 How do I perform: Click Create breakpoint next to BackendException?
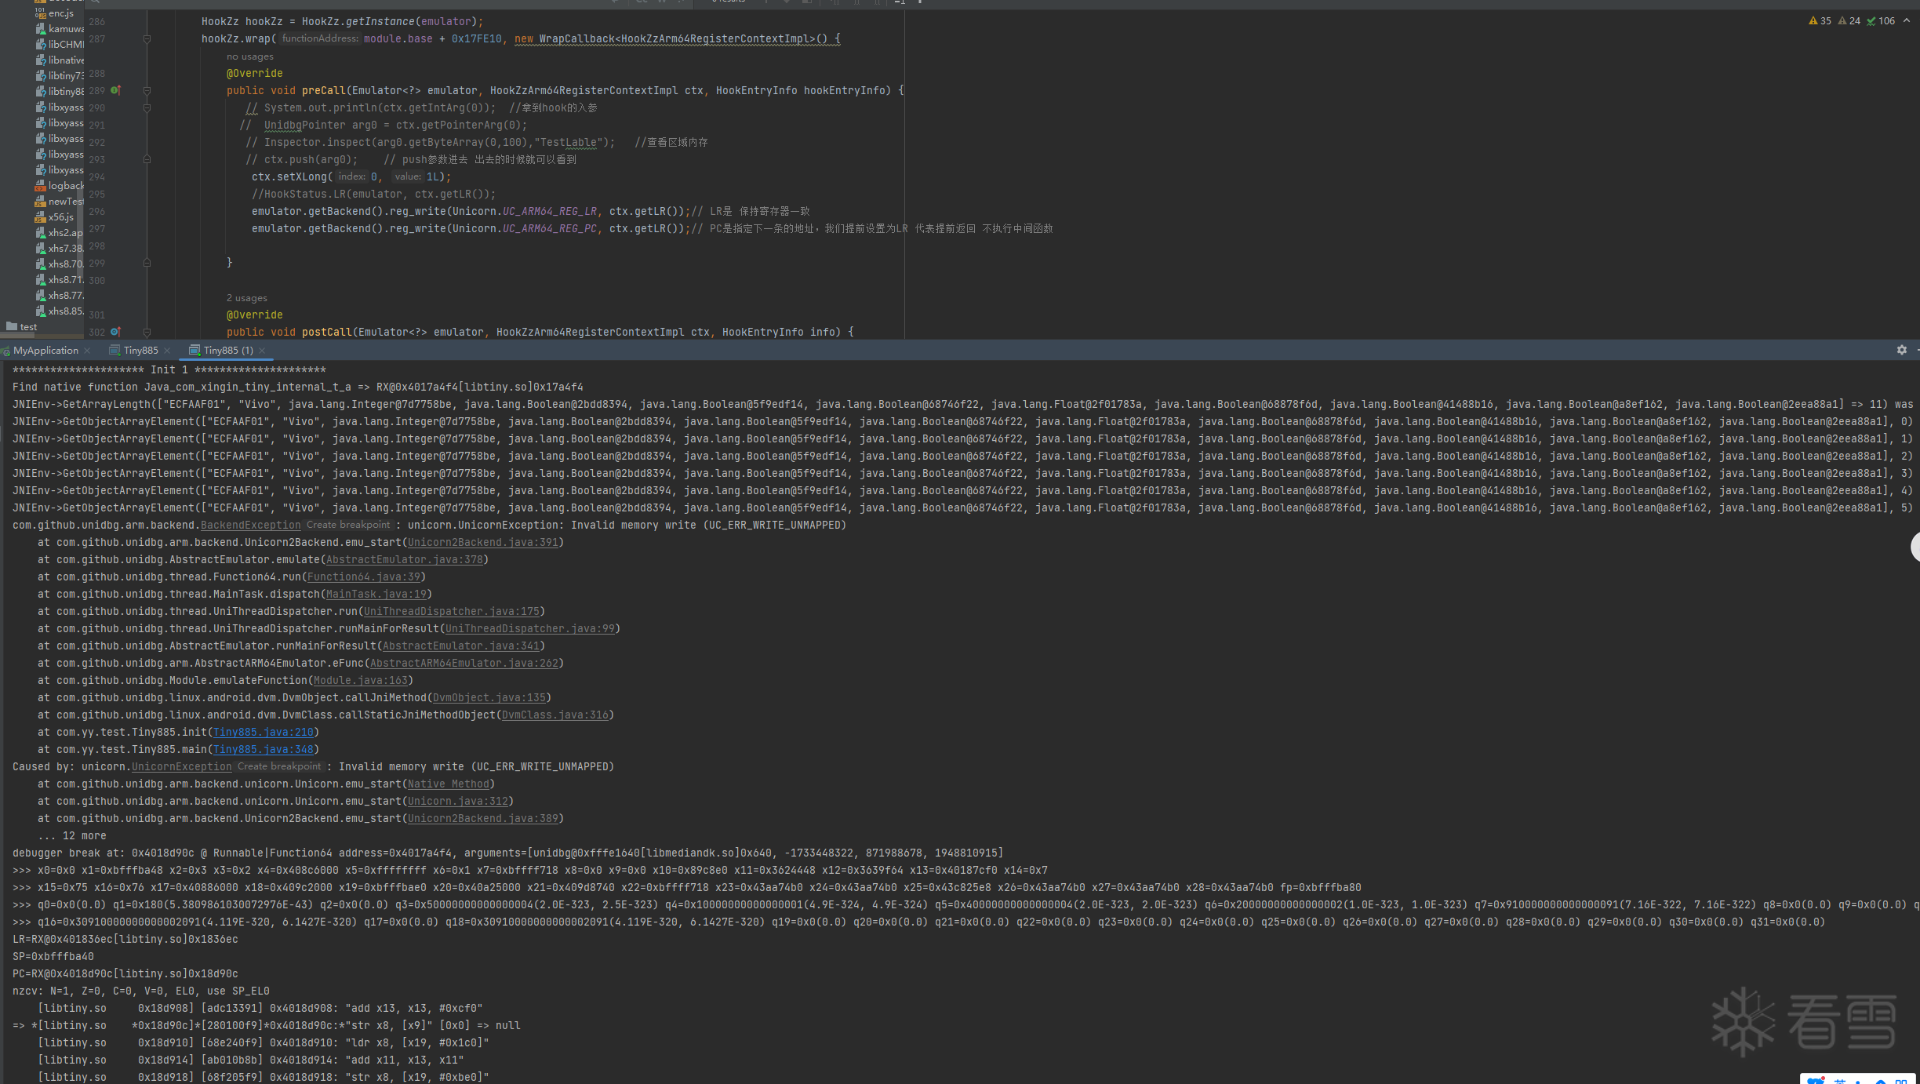pos(348,525)
